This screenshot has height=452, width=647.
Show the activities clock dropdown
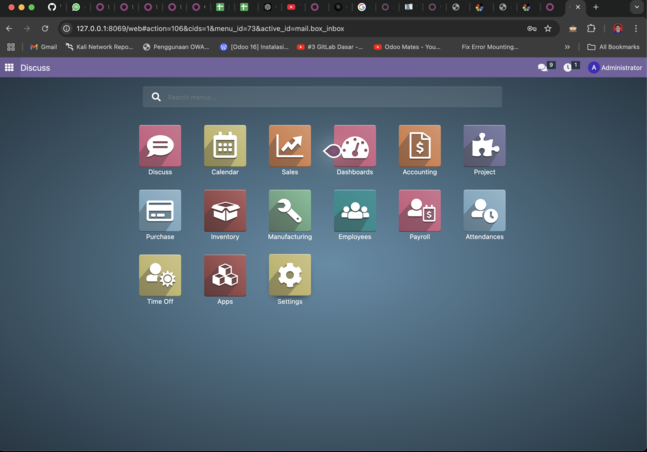coord(568,68)
